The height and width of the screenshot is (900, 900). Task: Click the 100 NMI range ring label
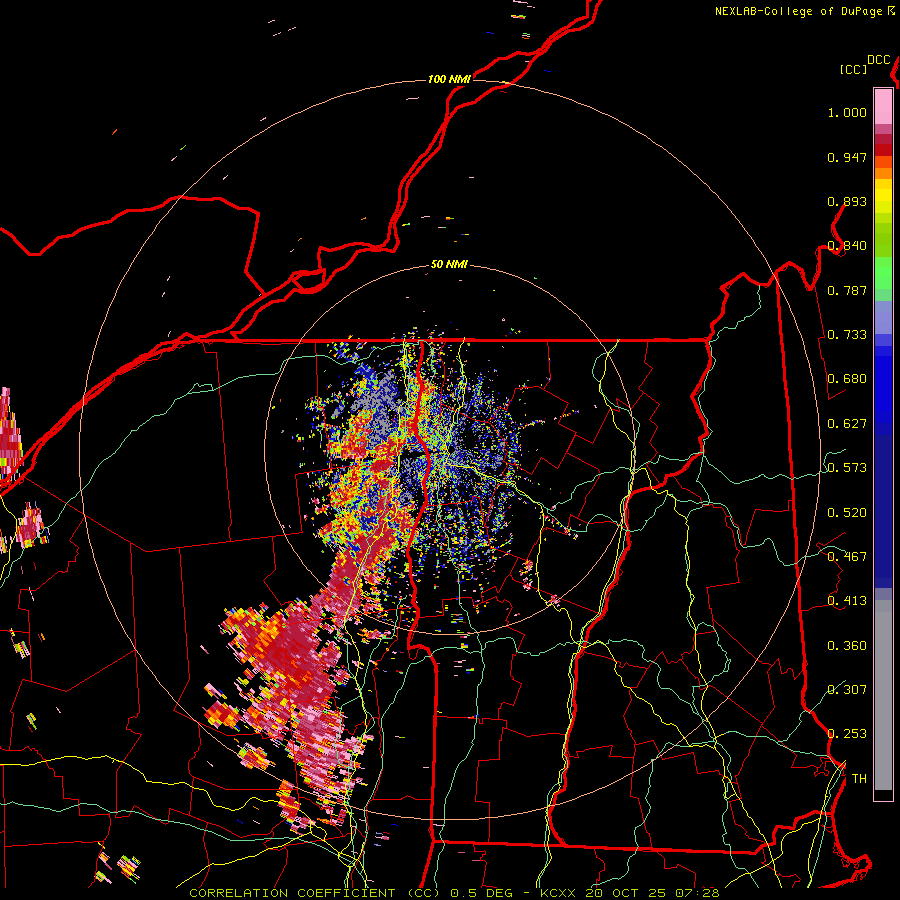[449, 79]
